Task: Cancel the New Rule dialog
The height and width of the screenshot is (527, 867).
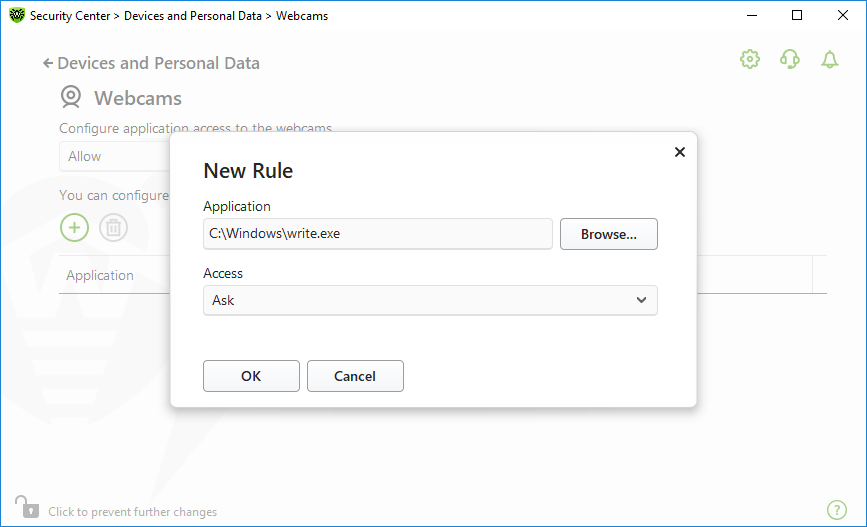Action: pos(355,376)
